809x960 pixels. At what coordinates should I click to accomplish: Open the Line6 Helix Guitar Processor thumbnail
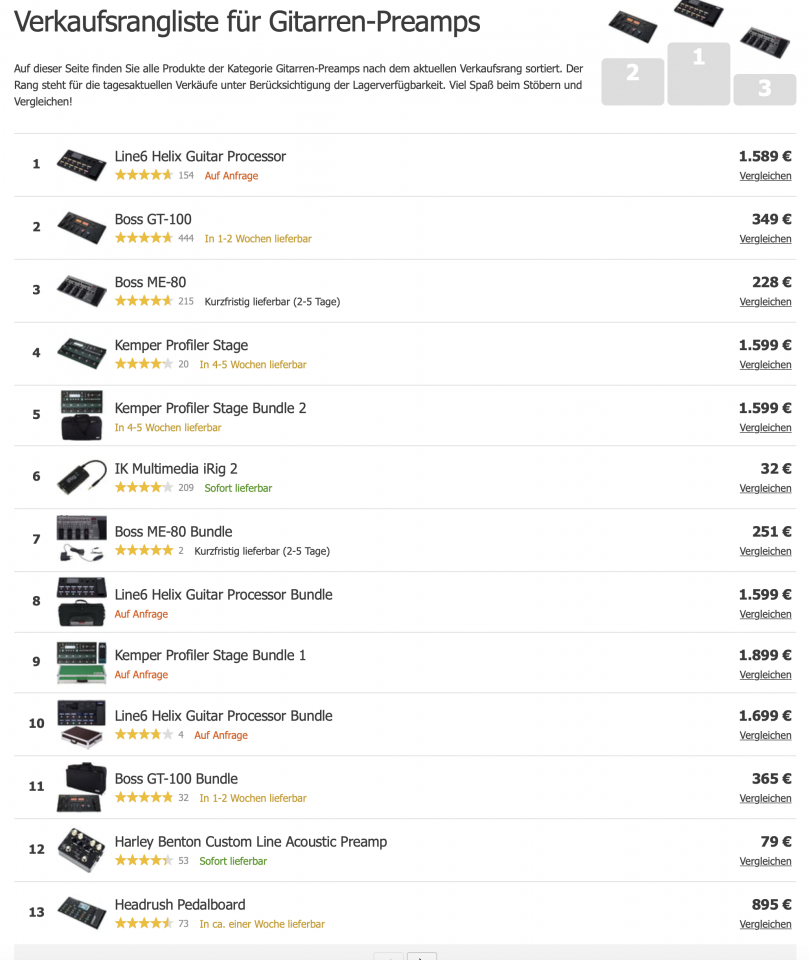click(81, 164)
